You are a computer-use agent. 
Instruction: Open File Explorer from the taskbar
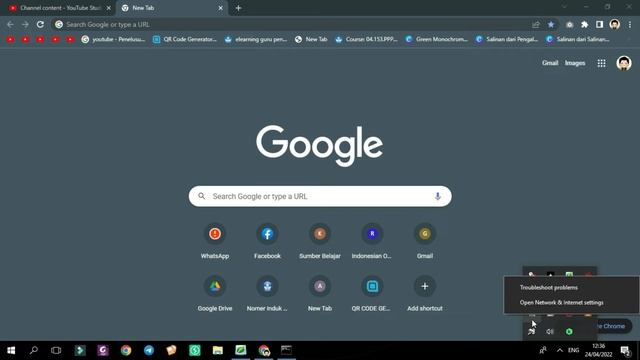[218, 350]
